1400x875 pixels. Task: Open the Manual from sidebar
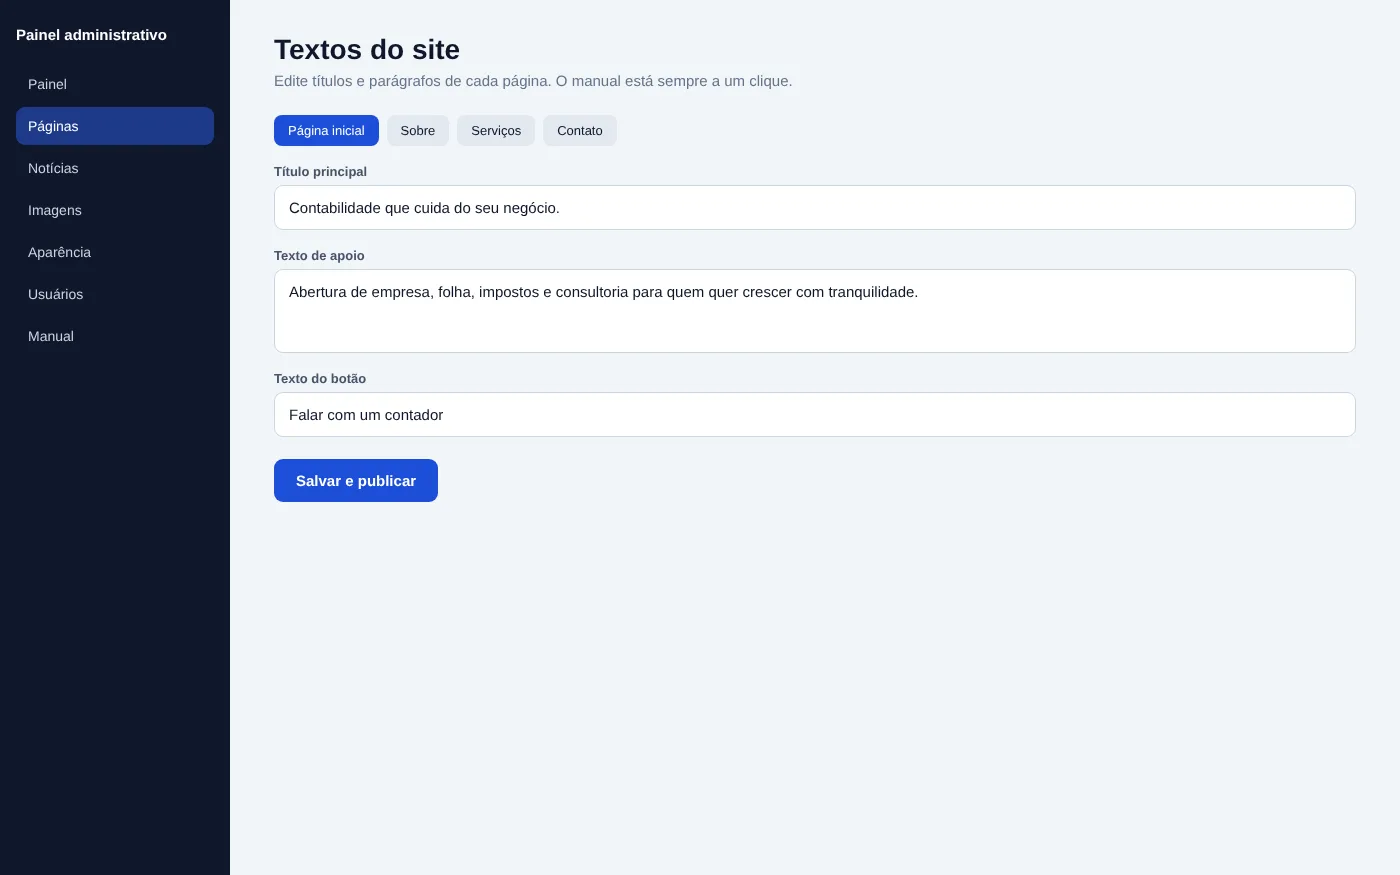point(115,336)
